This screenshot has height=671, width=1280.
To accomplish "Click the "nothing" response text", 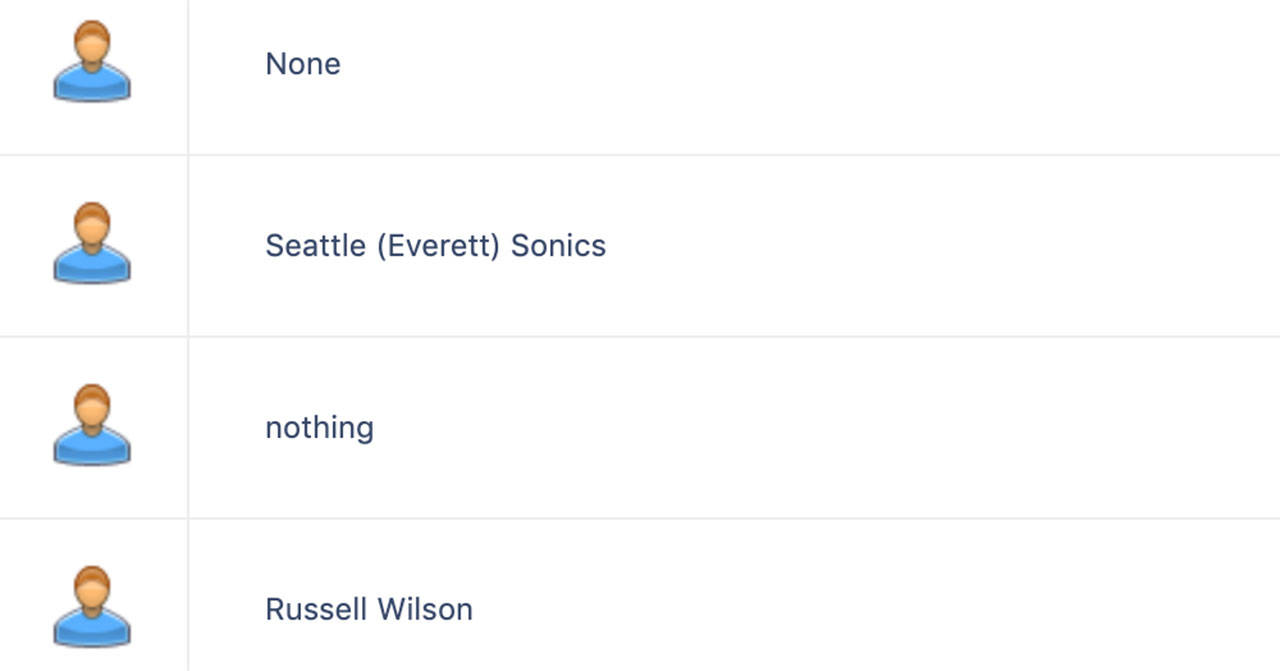I will (319, 427).
